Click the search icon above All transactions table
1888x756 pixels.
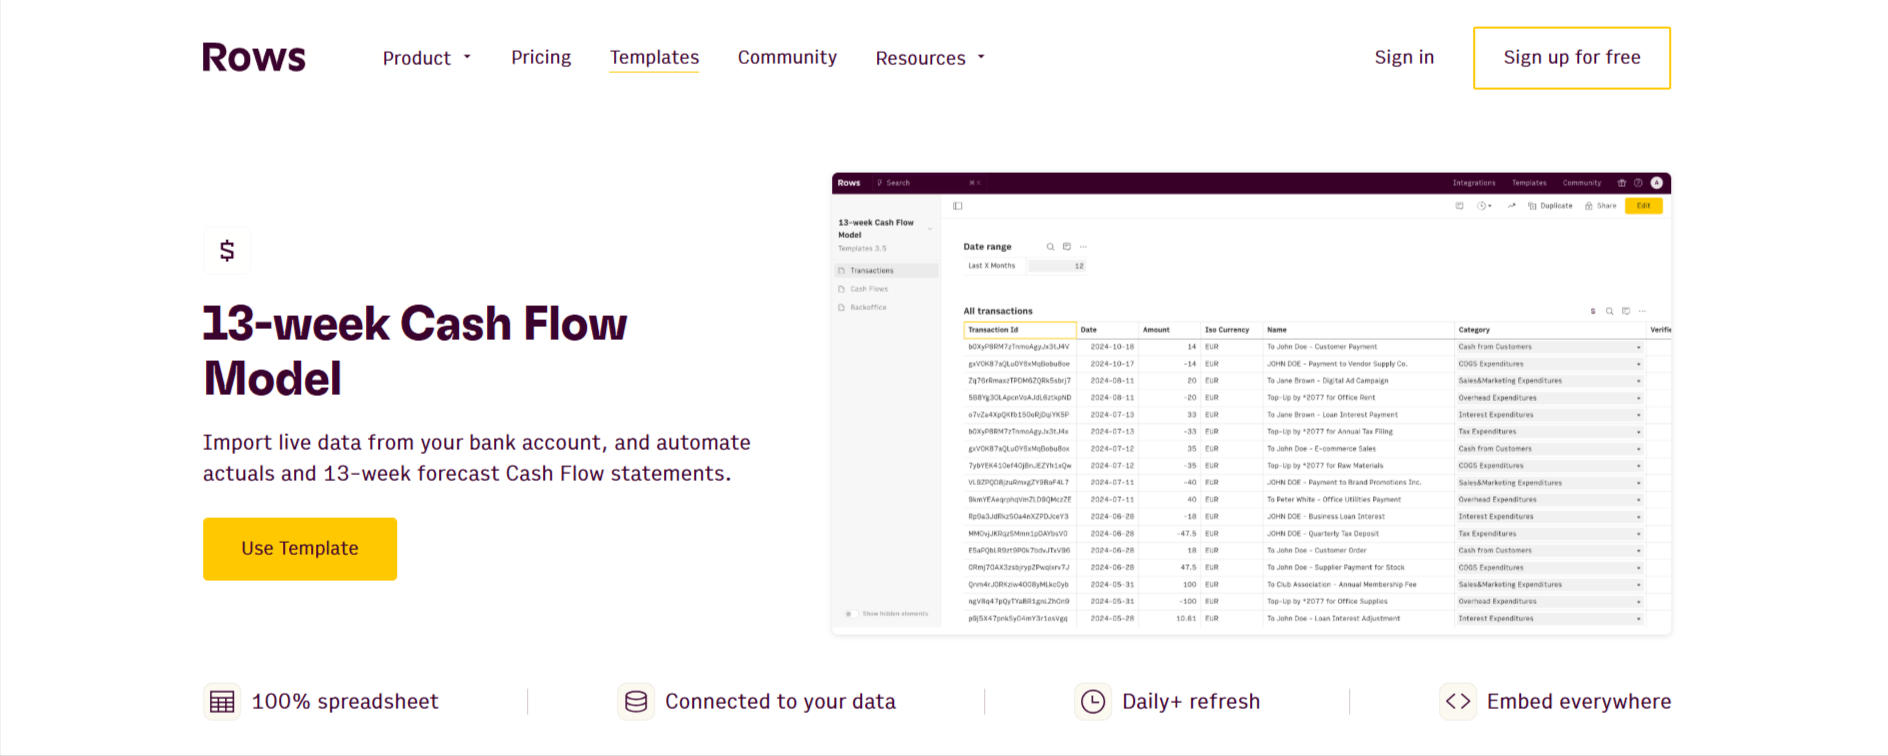pos(1610,311)
